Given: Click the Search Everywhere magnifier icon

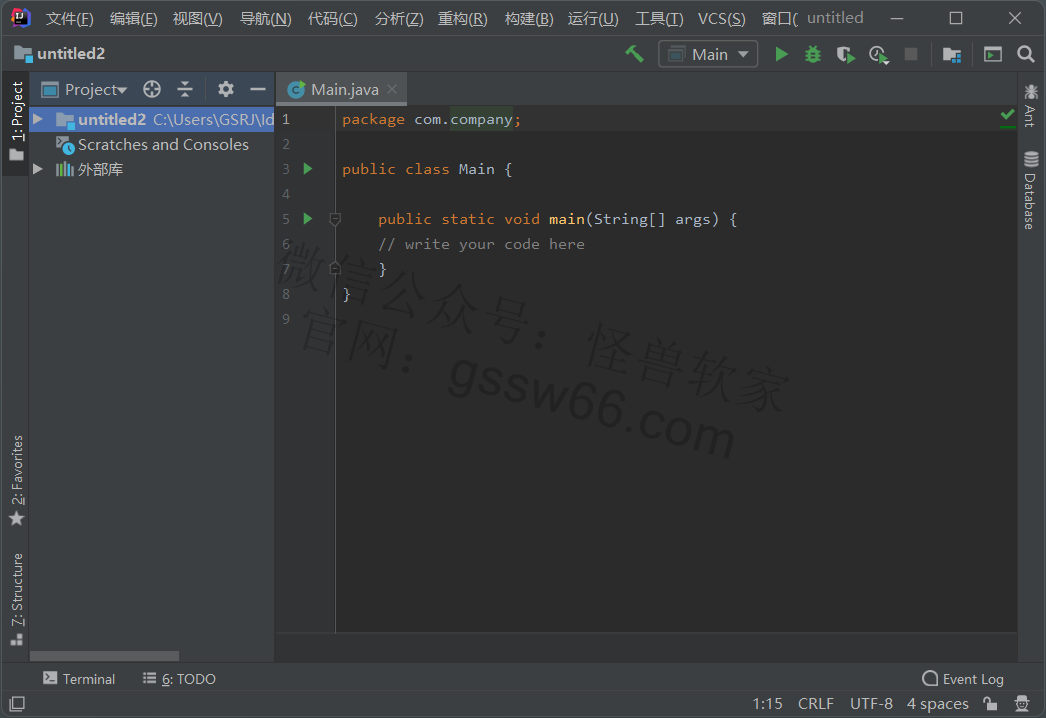Looking at the screenshot, I should coord(1025,54).
